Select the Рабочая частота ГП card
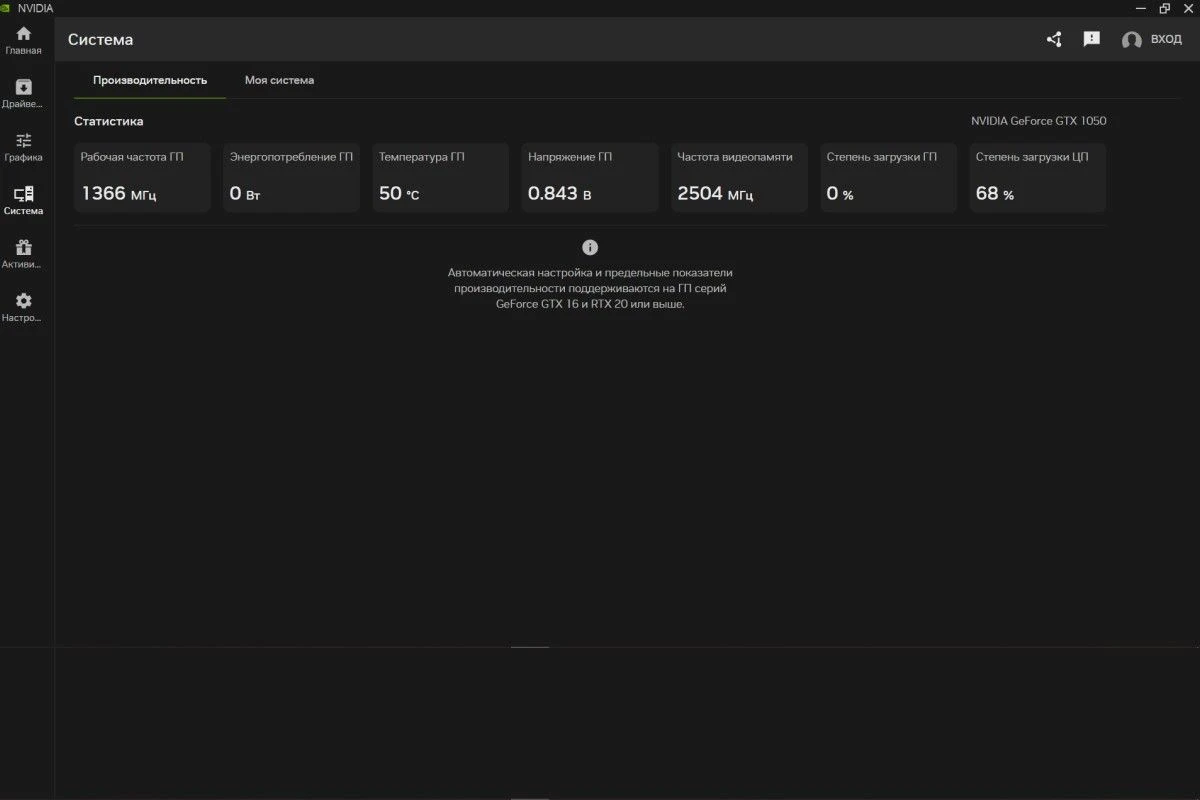This screenshot has height=800, width=1200. 143,177
